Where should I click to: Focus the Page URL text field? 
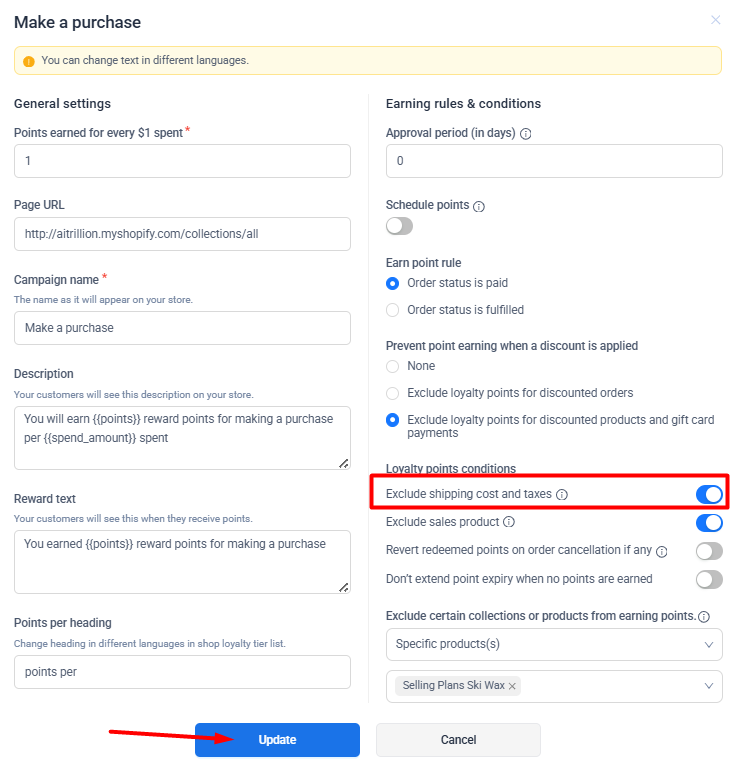click(x=182, y=234)
